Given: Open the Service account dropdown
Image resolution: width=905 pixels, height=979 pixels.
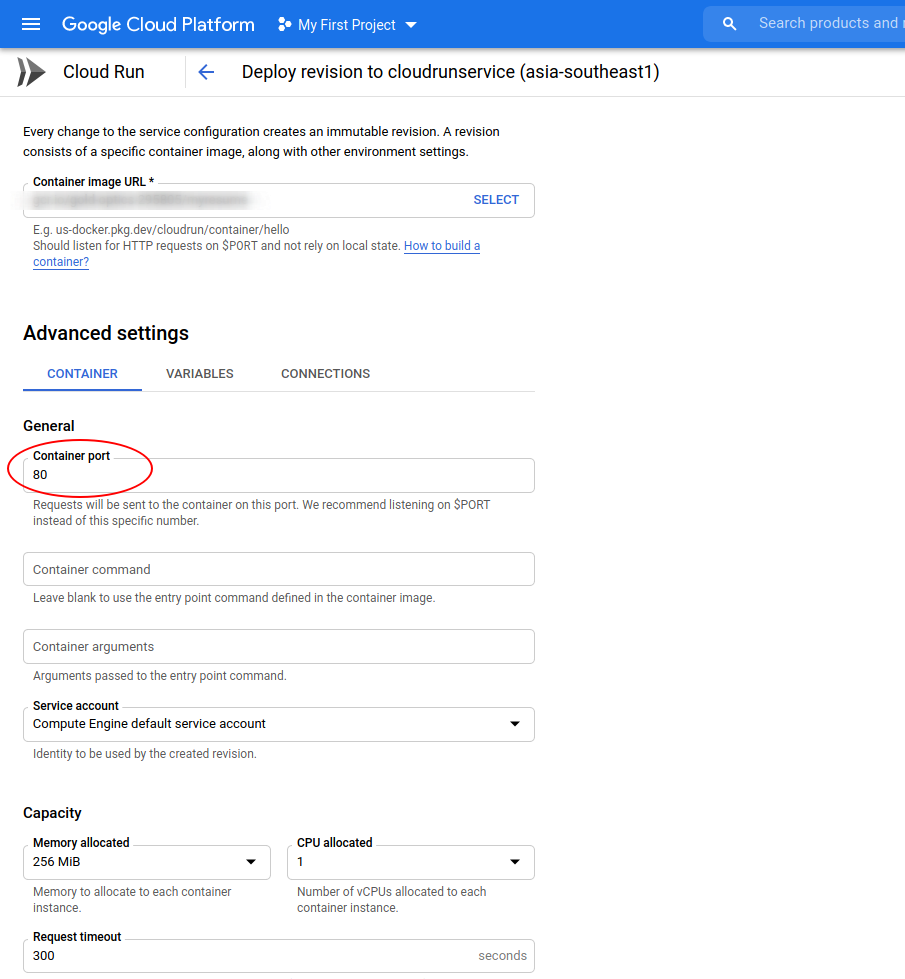Looking at the screenshot, I should pyautogui.click(x=279, y=724).
